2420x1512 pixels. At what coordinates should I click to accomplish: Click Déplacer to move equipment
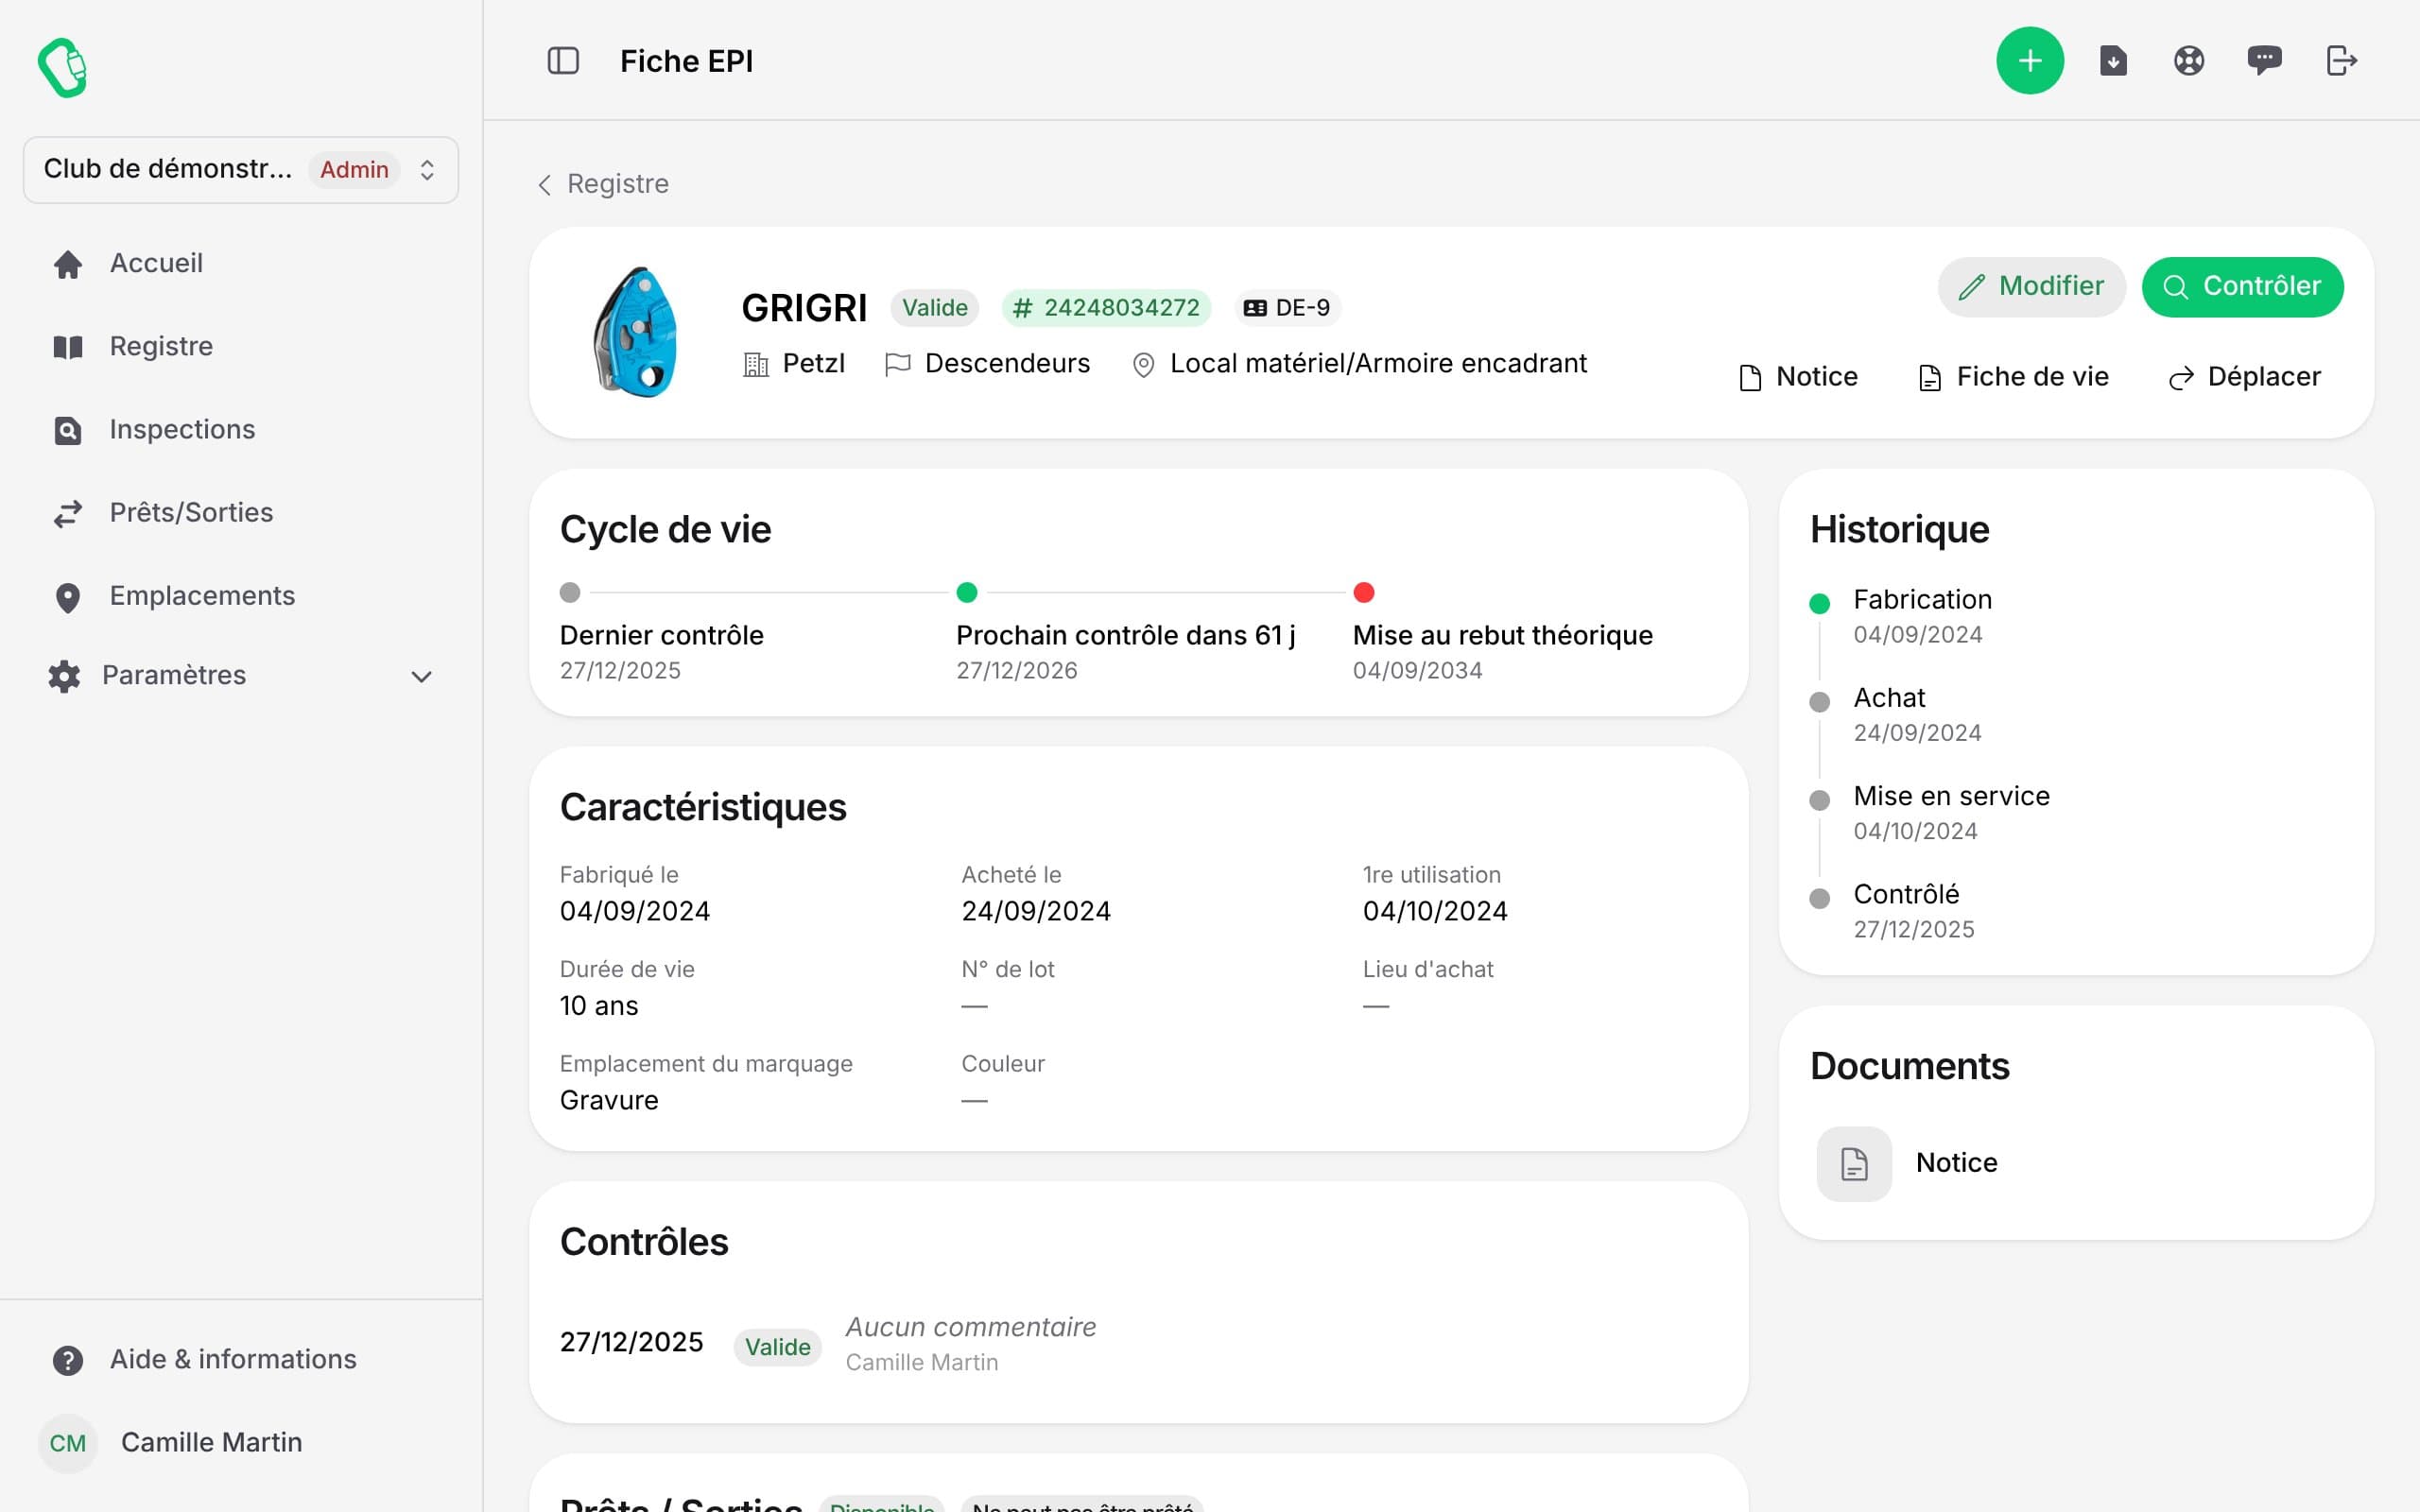pos(2245,377)
